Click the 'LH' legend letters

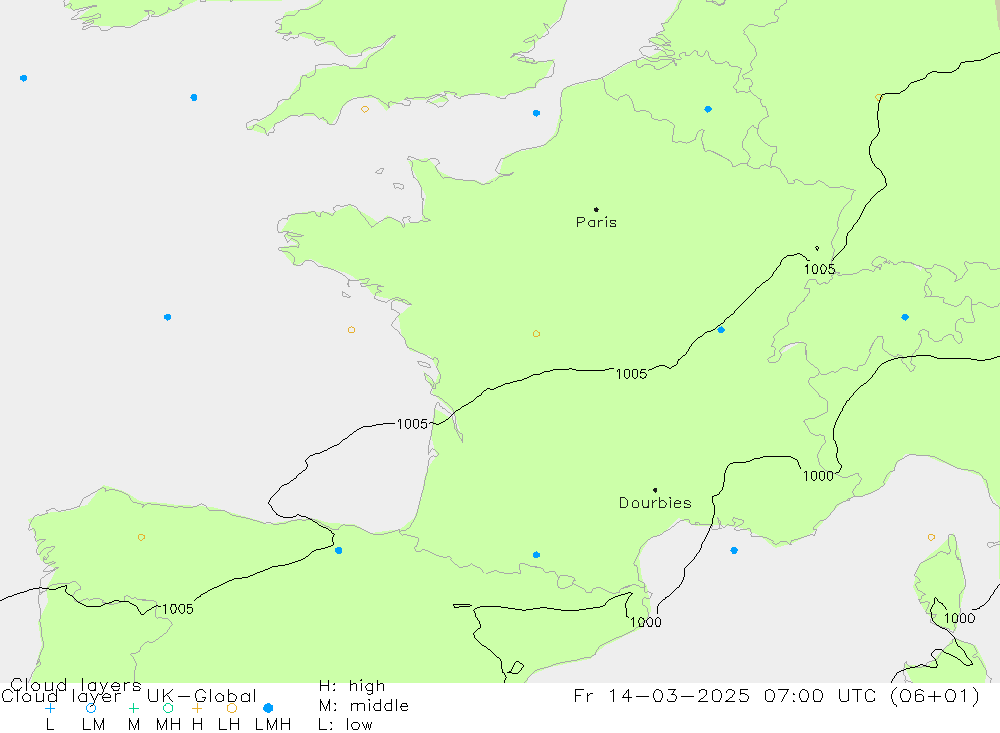point(229,725)
